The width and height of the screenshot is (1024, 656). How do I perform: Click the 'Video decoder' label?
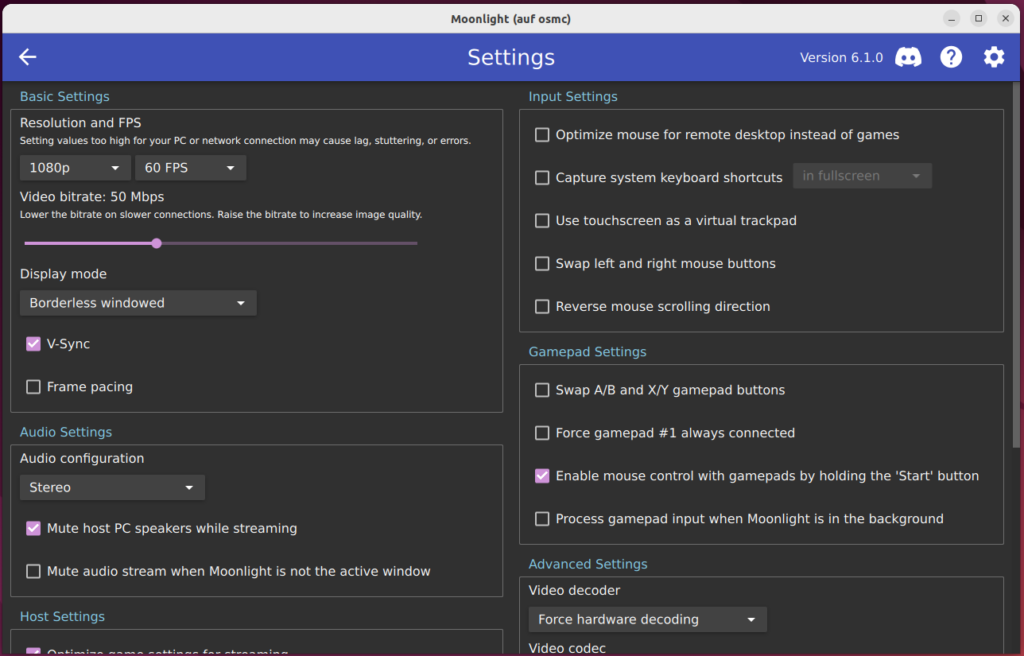574,591
